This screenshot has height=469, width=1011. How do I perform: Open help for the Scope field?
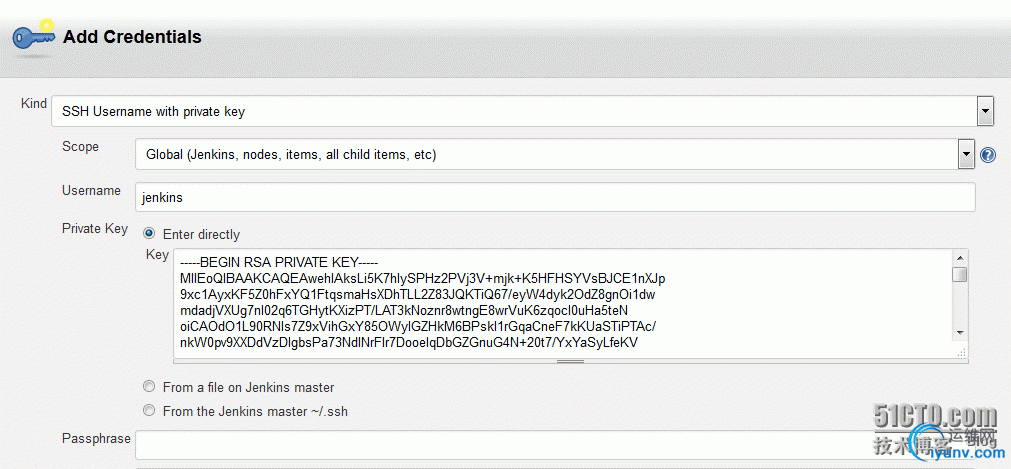[x=988, y=155]
